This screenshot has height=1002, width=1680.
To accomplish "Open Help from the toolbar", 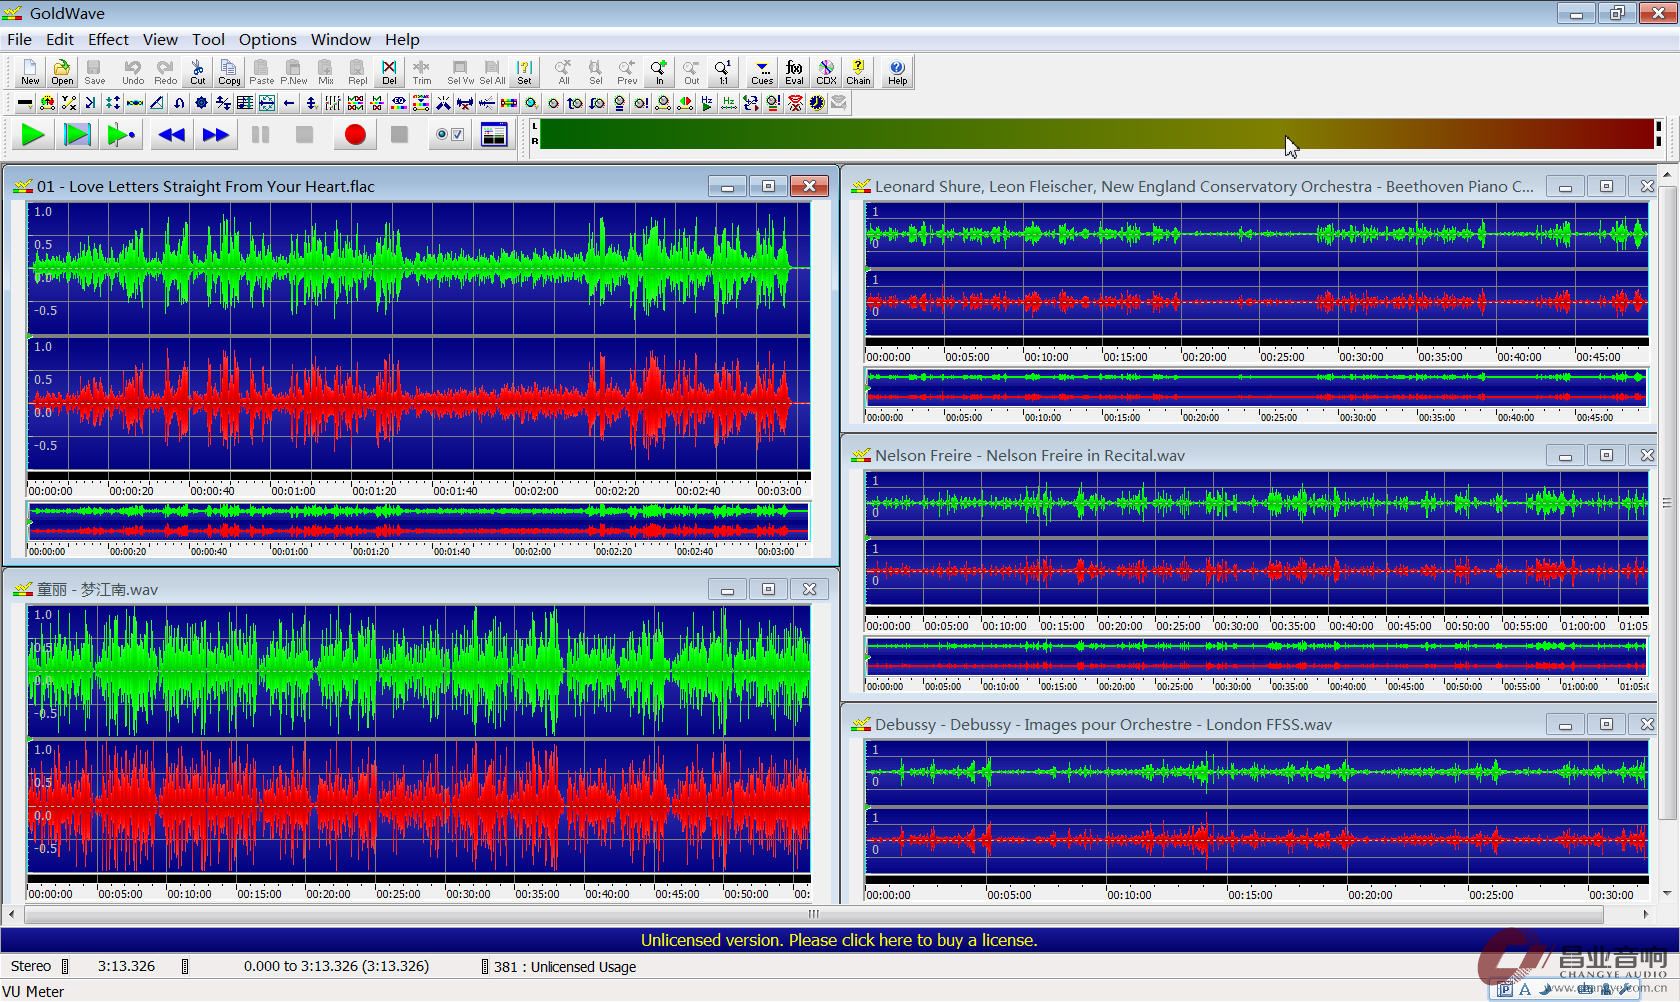I will pos(897,71).
